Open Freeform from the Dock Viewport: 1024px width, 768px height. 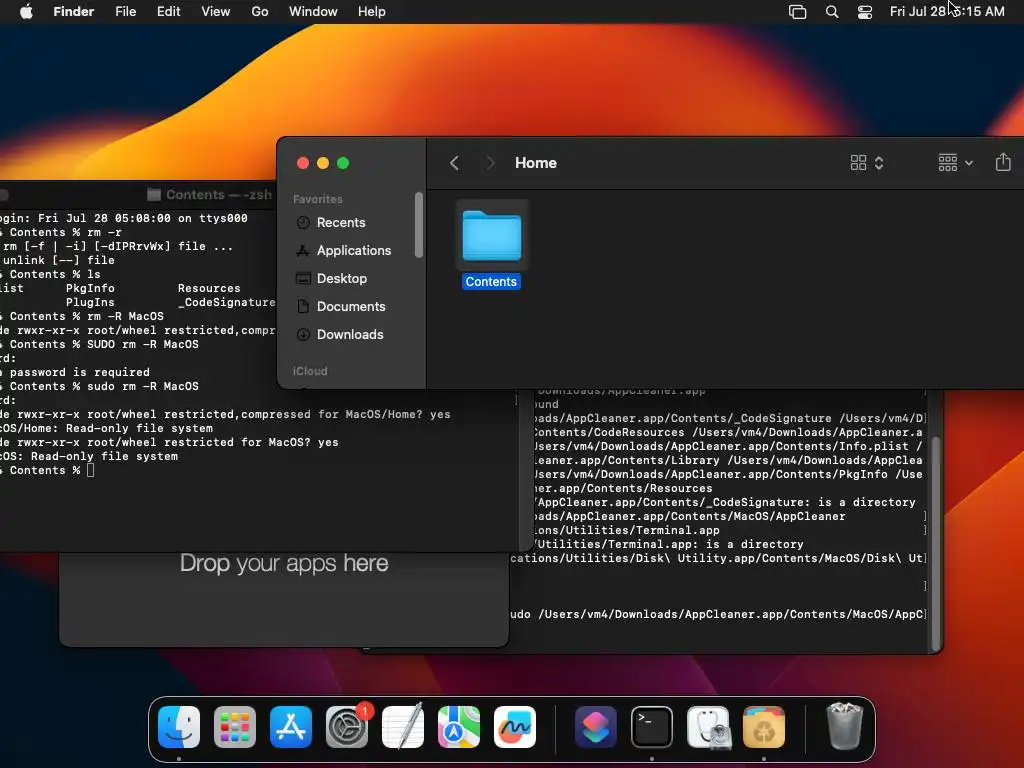click(x=515, y=727)
